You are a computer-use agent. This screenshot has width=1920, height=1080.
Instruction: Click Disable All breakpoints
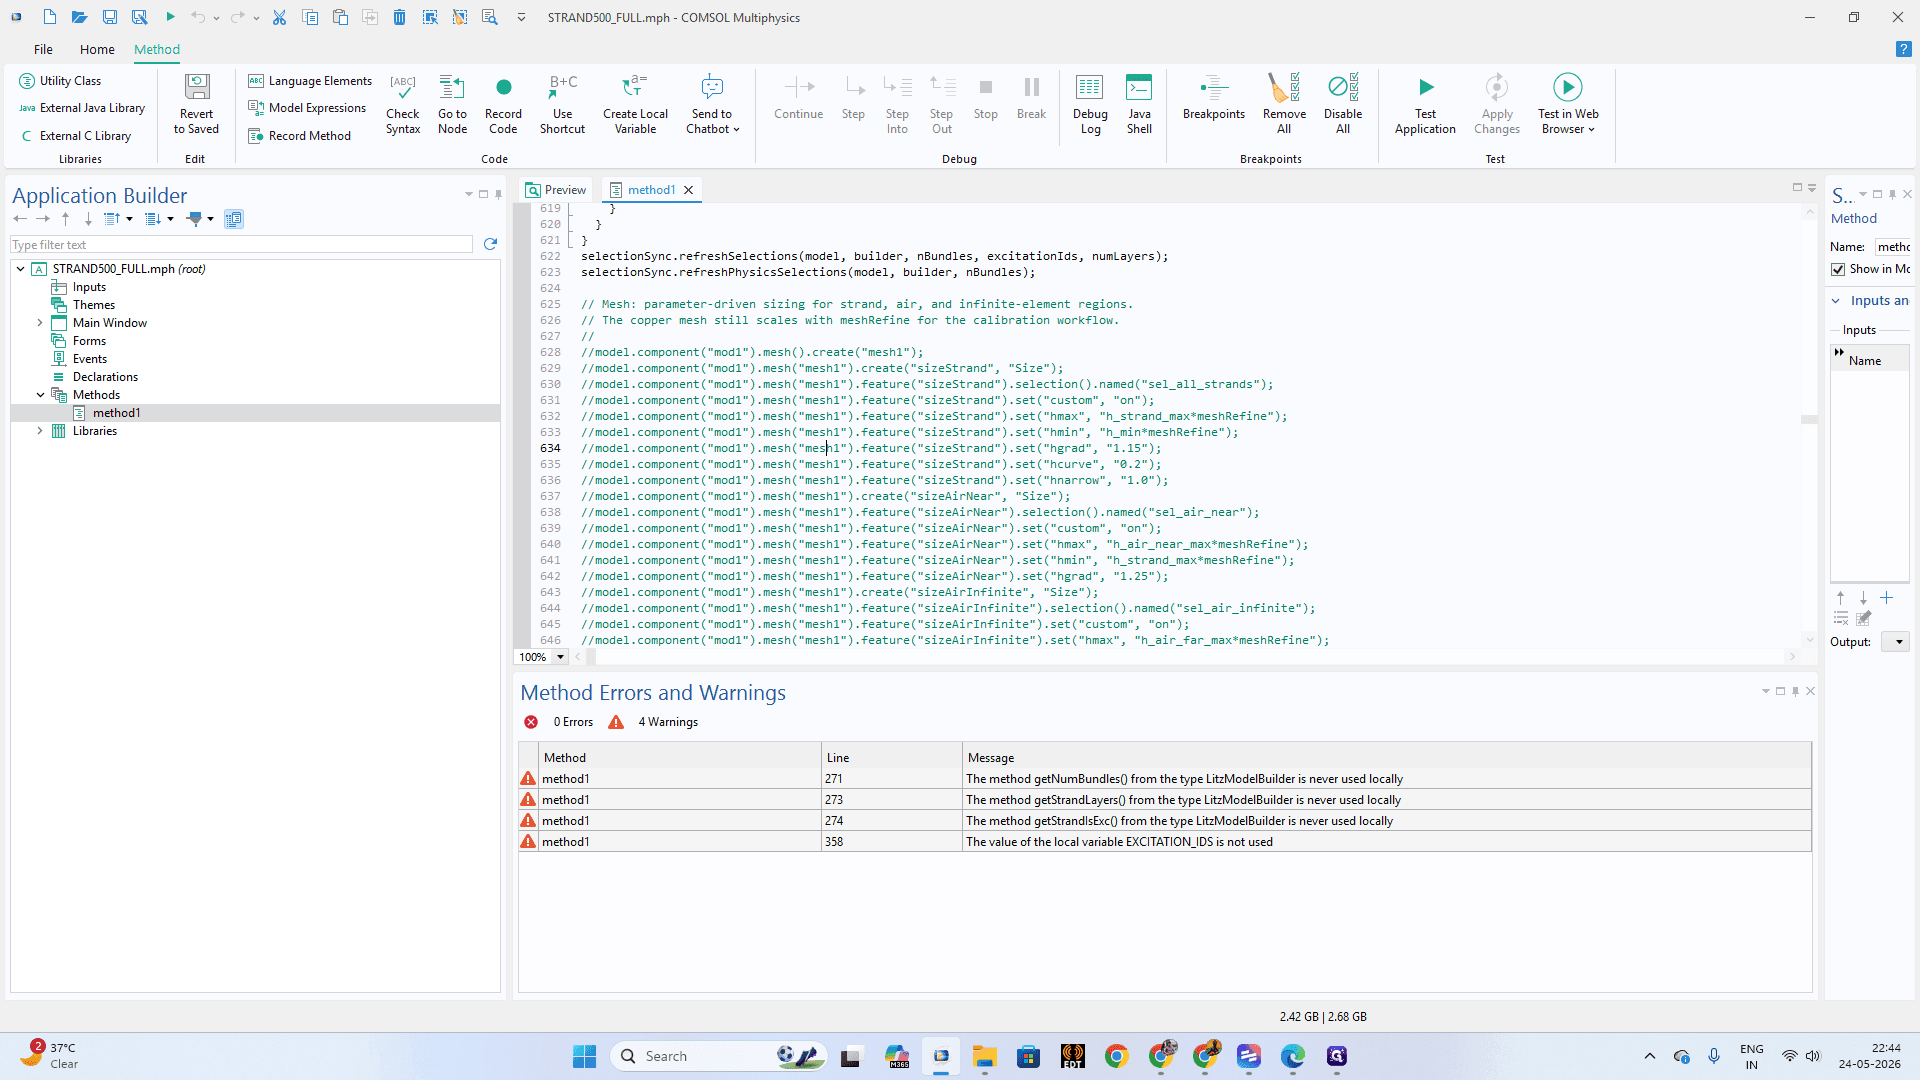1343,104
